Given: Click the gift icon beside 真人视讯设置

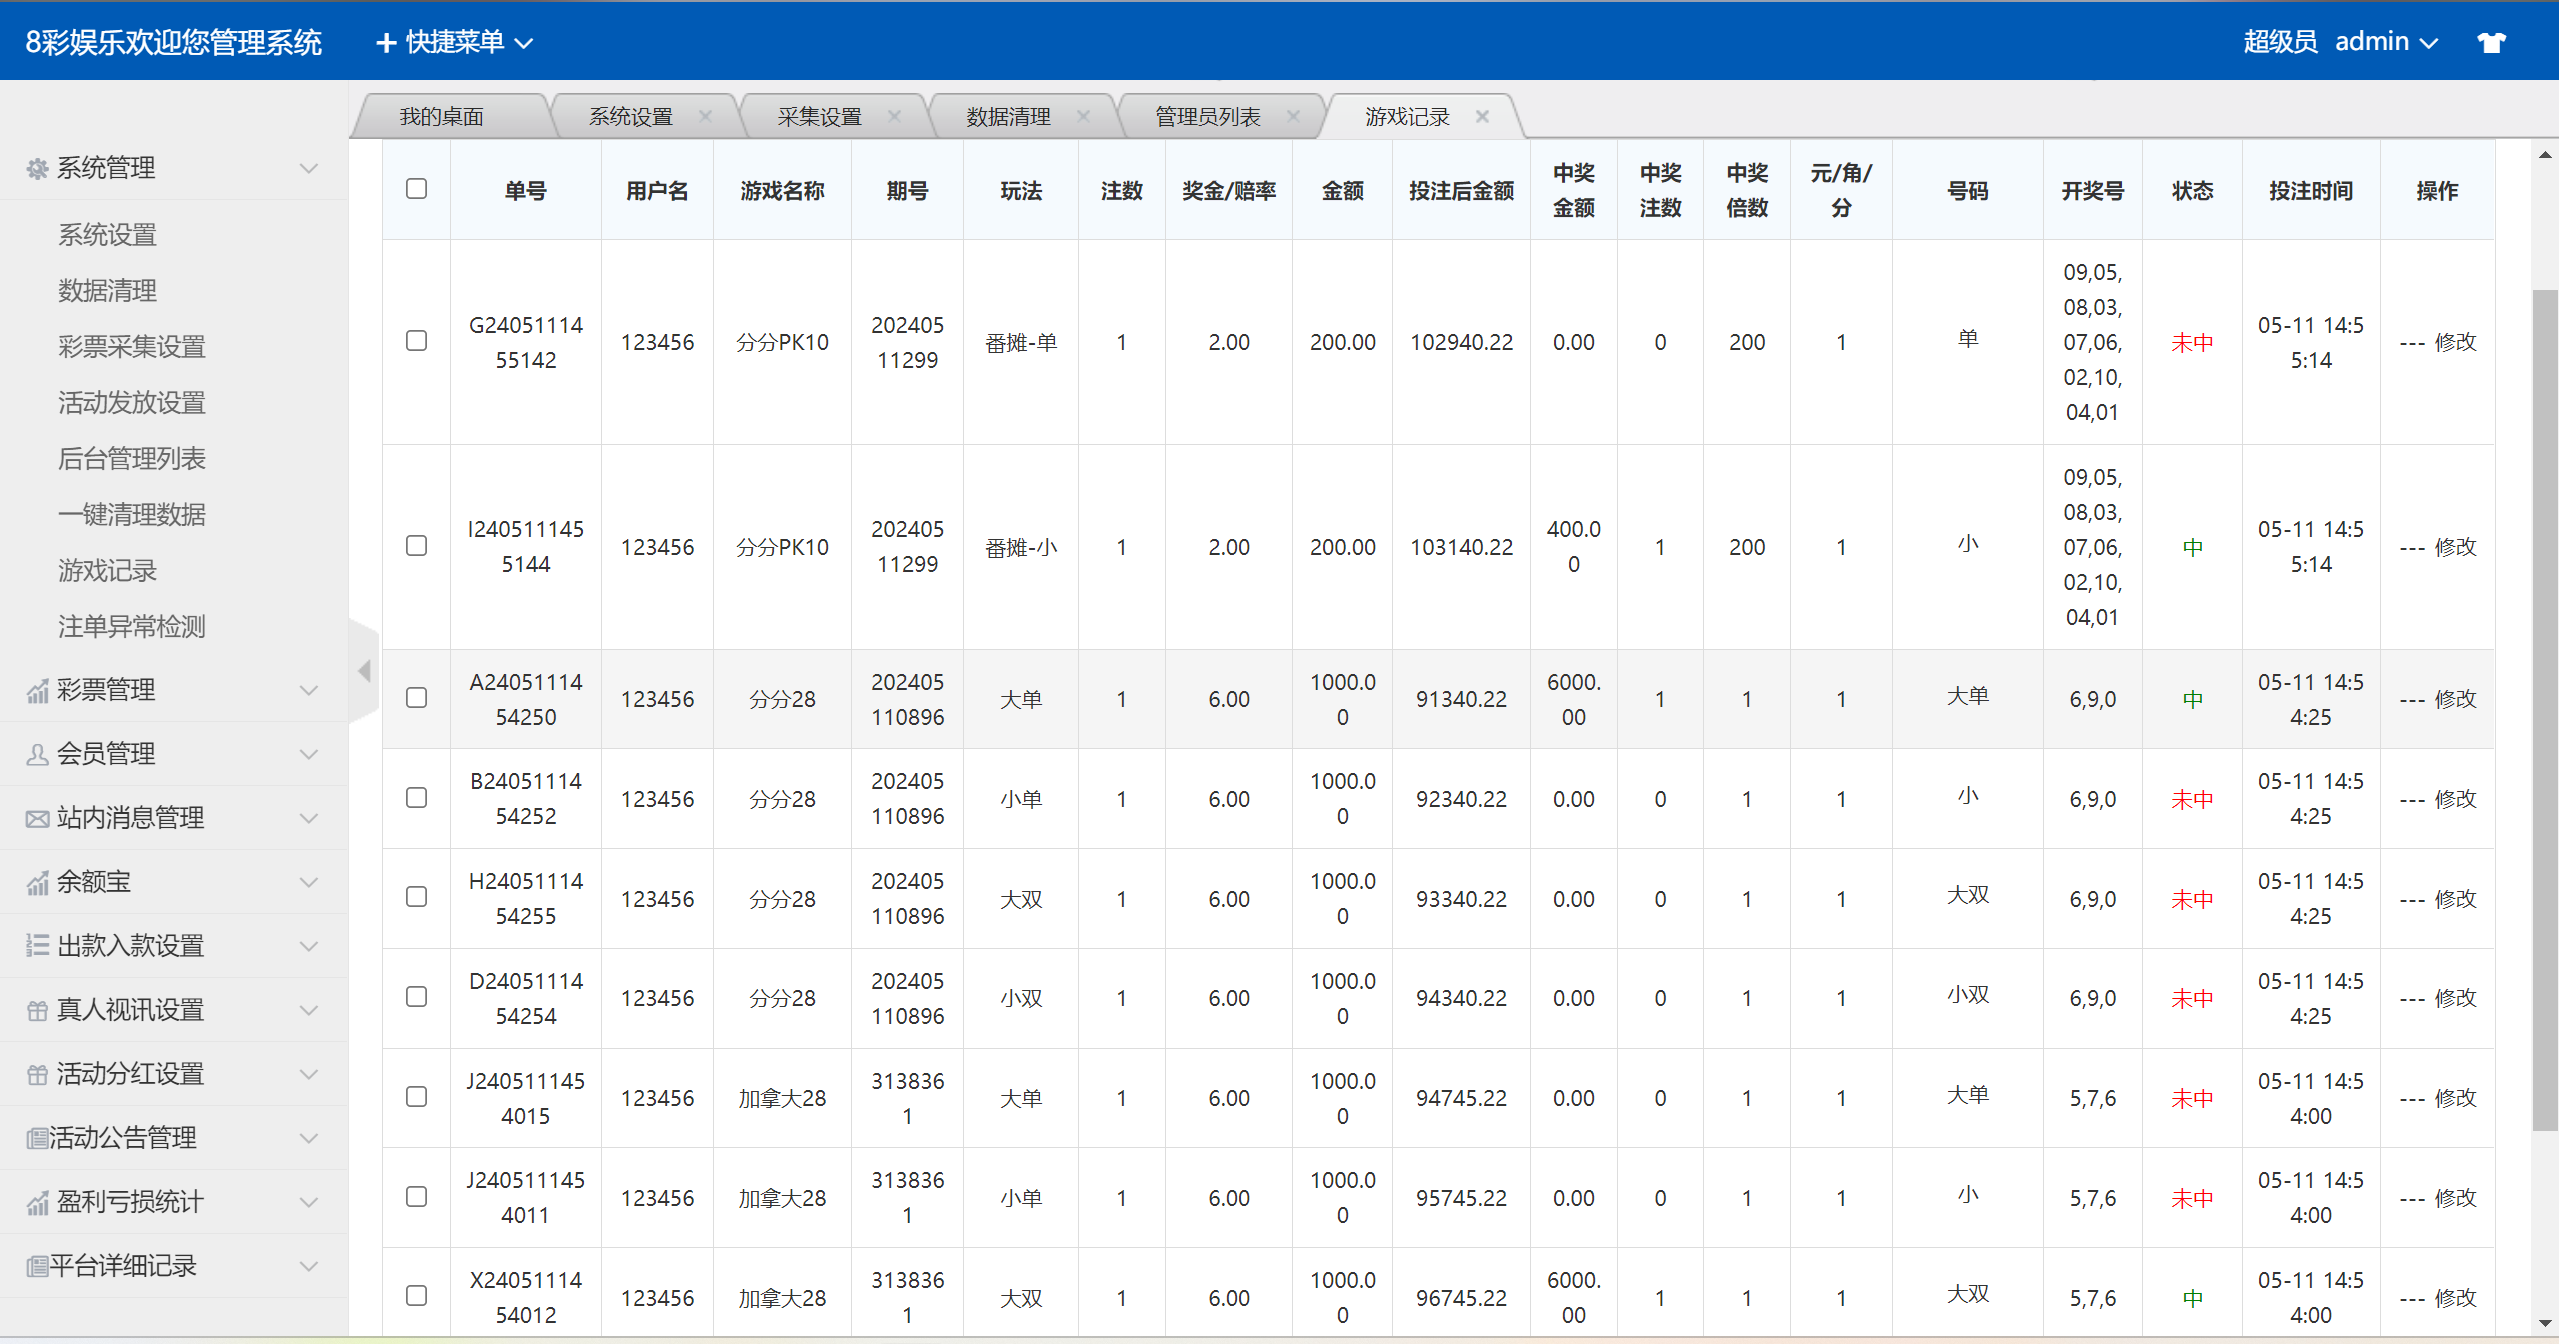Looking at the screenshot, I should pos(37,1011).
